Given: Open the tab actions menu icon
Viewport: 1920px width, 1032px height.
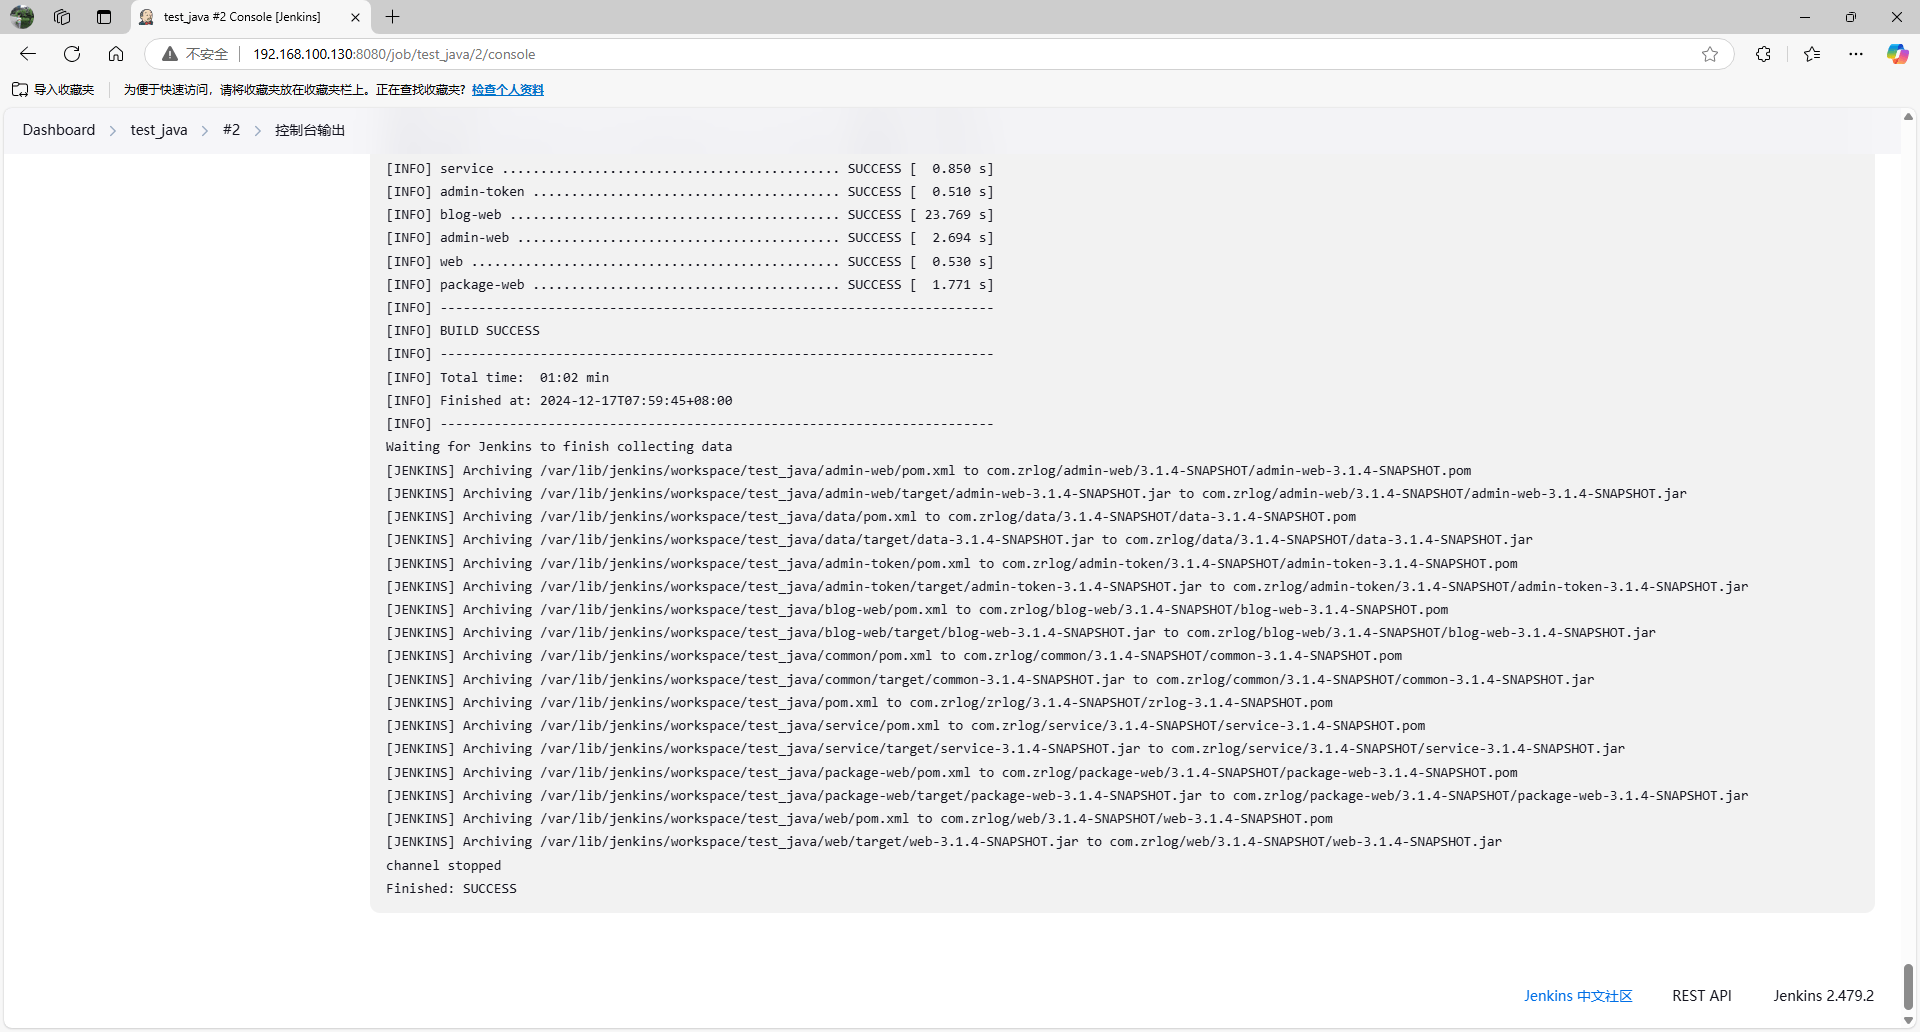Looking at the screenshot, I should [x=104, y=17].
